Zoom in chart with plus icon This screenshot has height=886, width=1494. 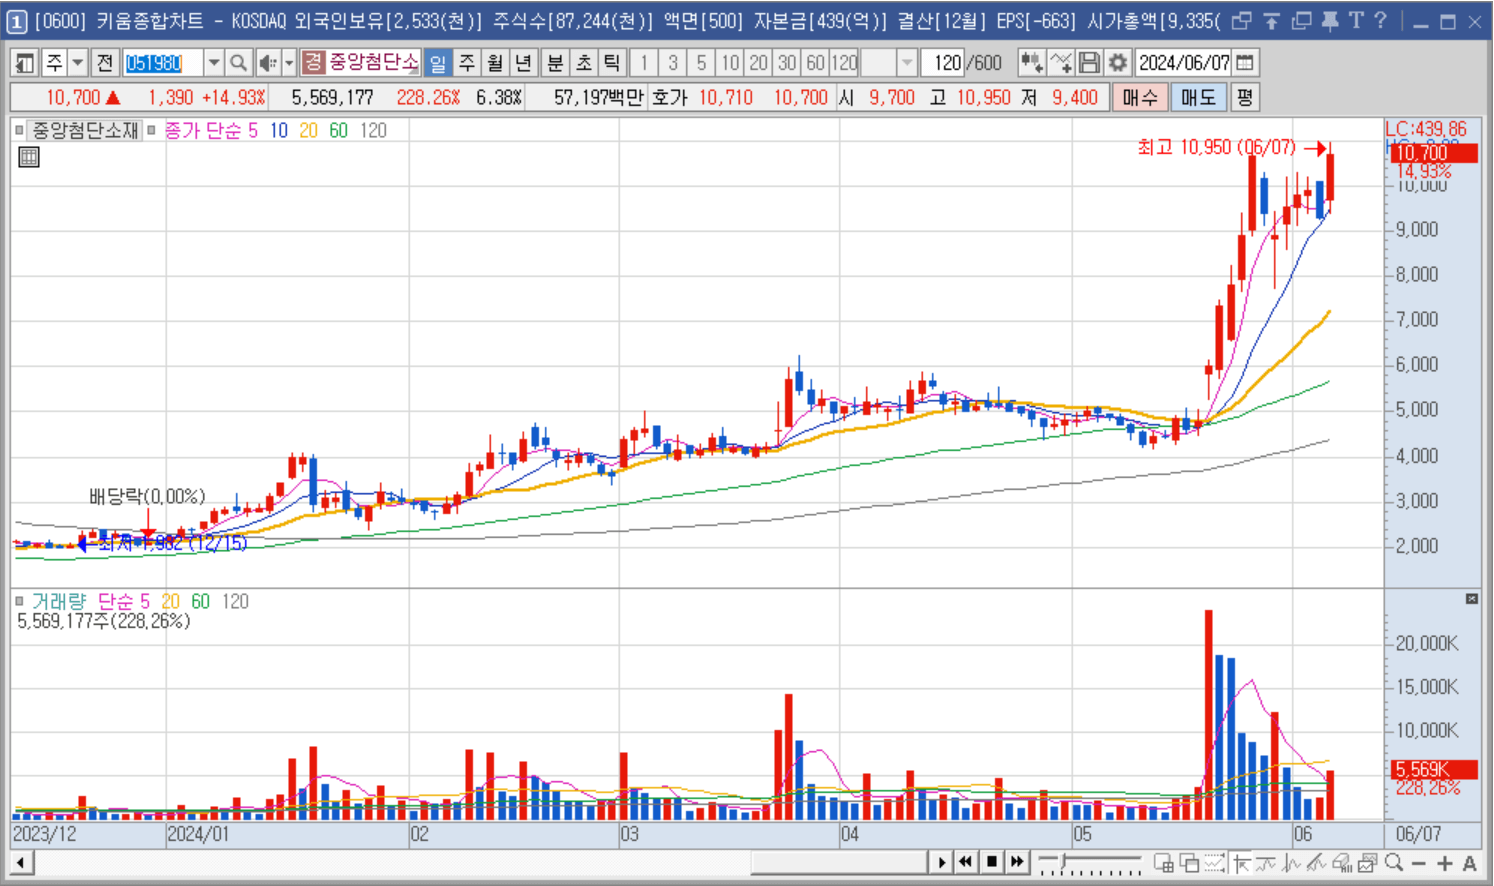pos(1444,863)
